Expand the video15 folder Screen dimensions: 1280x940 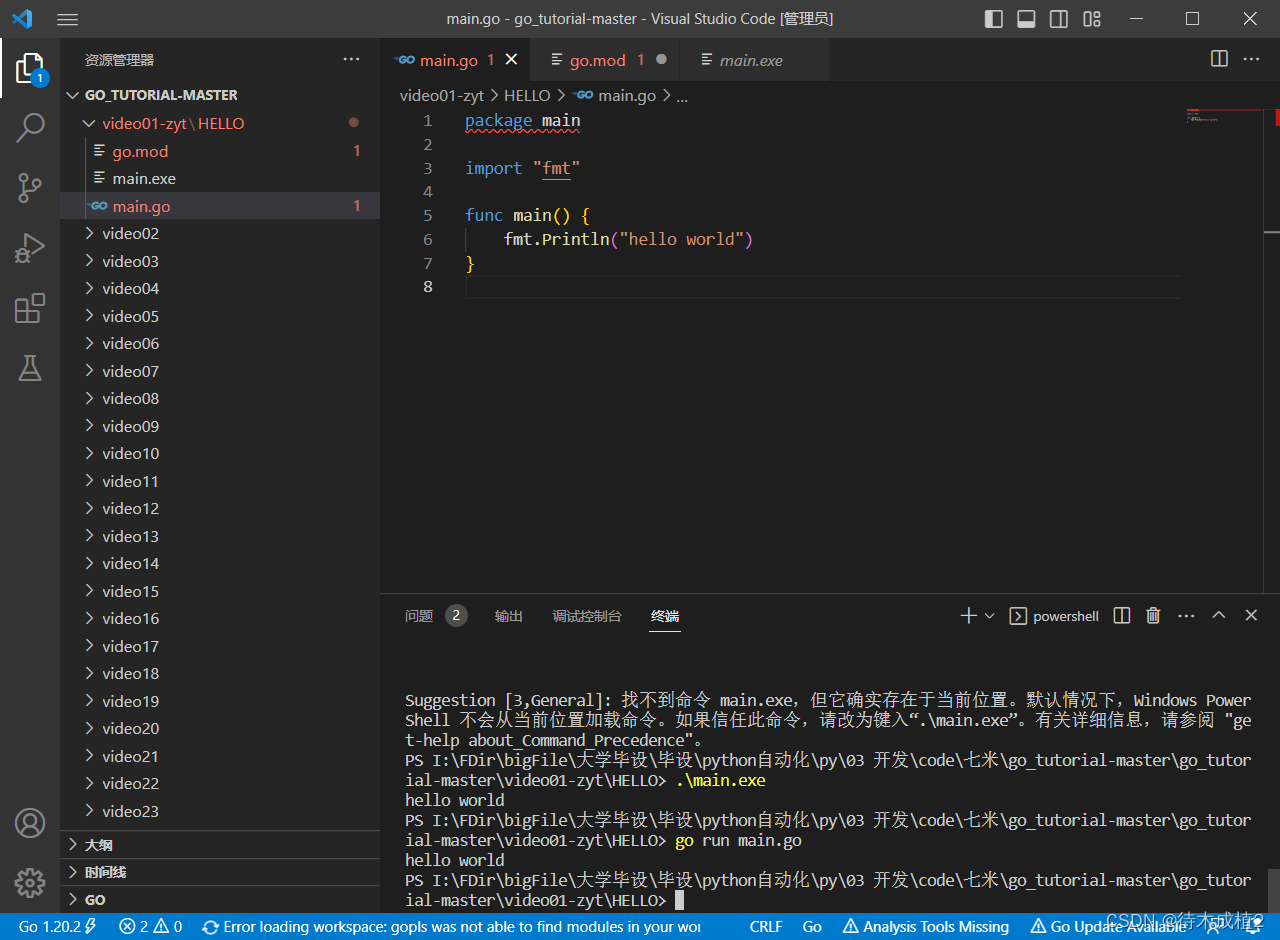(220, 591)
